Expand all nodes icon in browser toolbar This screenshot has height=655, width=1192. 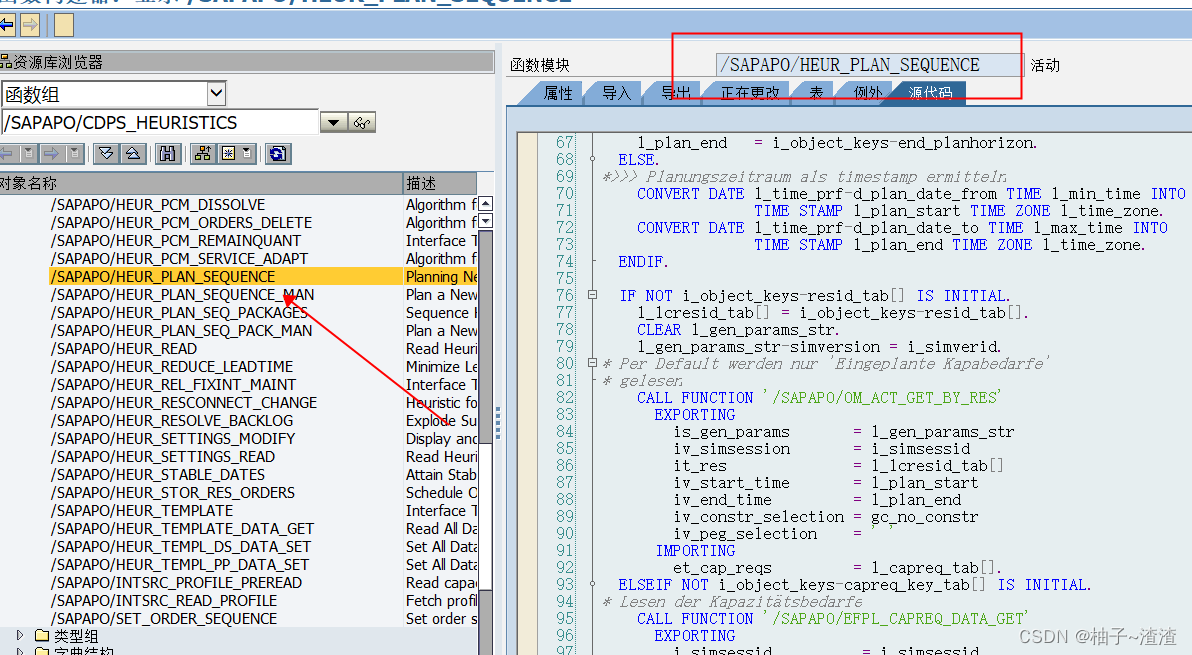[106, 154]
